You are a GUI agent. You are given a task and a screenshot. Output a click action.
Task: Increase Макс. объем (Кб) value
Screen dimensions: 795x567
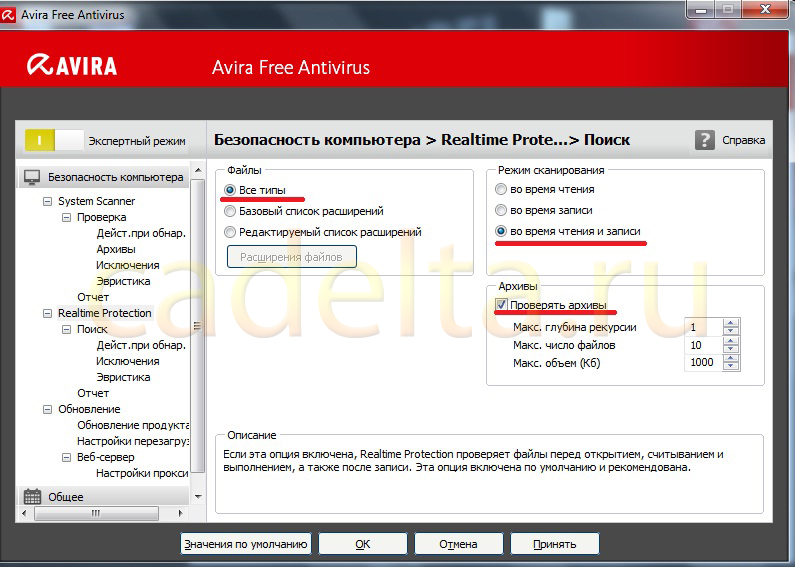click(731, 358)
